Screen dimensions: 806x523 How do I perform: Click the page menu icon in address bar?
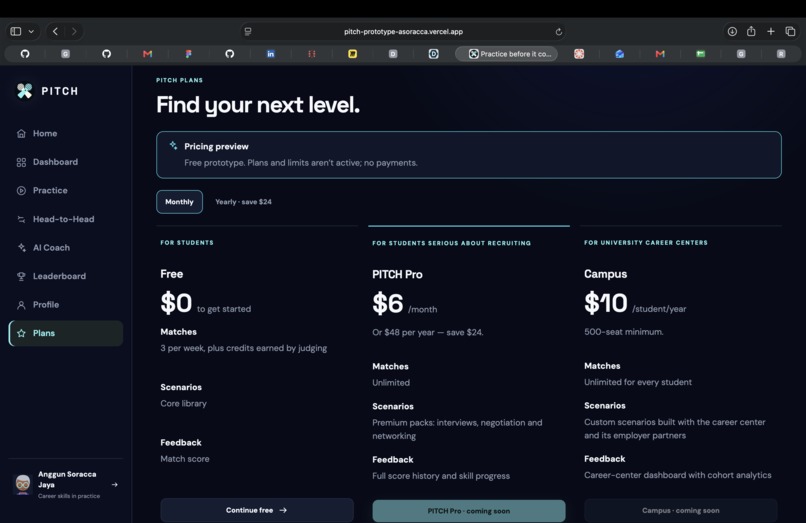(248, 31)
